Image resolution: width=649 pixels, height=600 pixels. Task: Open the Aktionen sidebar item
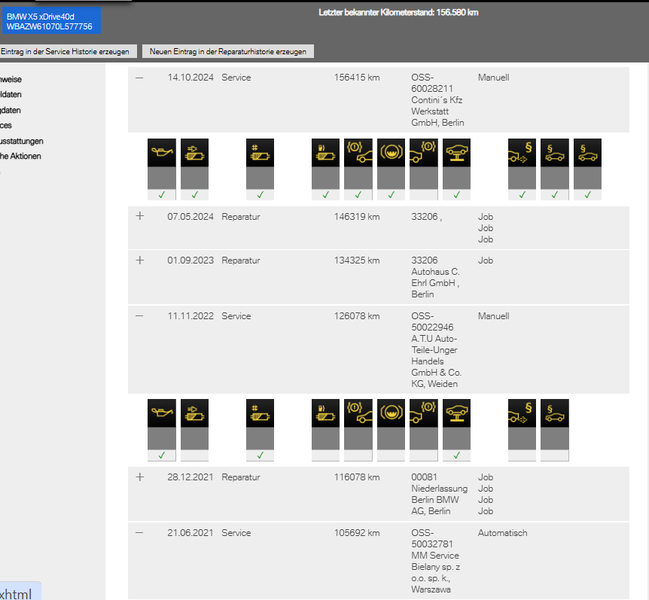pyautogui.click(x=21, y=156)
